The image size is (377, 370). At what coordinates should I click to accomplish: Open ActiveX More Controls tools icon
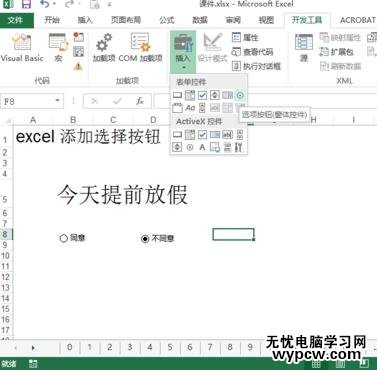(239, 147)
